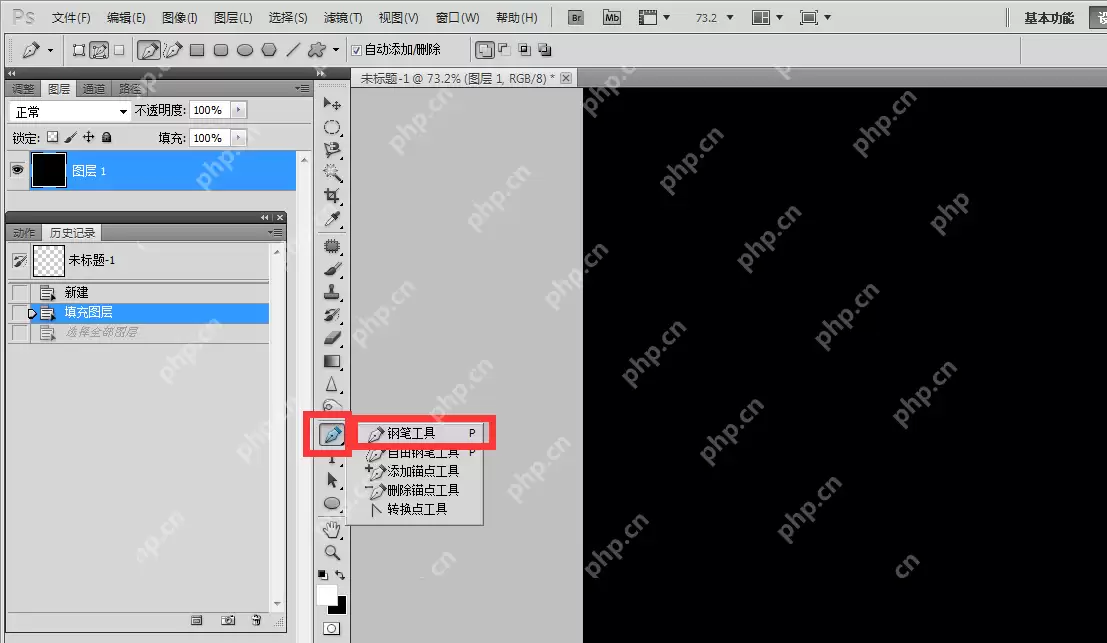Toggle the lock all (padlock) icon
The image size is (1107, 643).
pyautogui.click(x=107, y=137)
